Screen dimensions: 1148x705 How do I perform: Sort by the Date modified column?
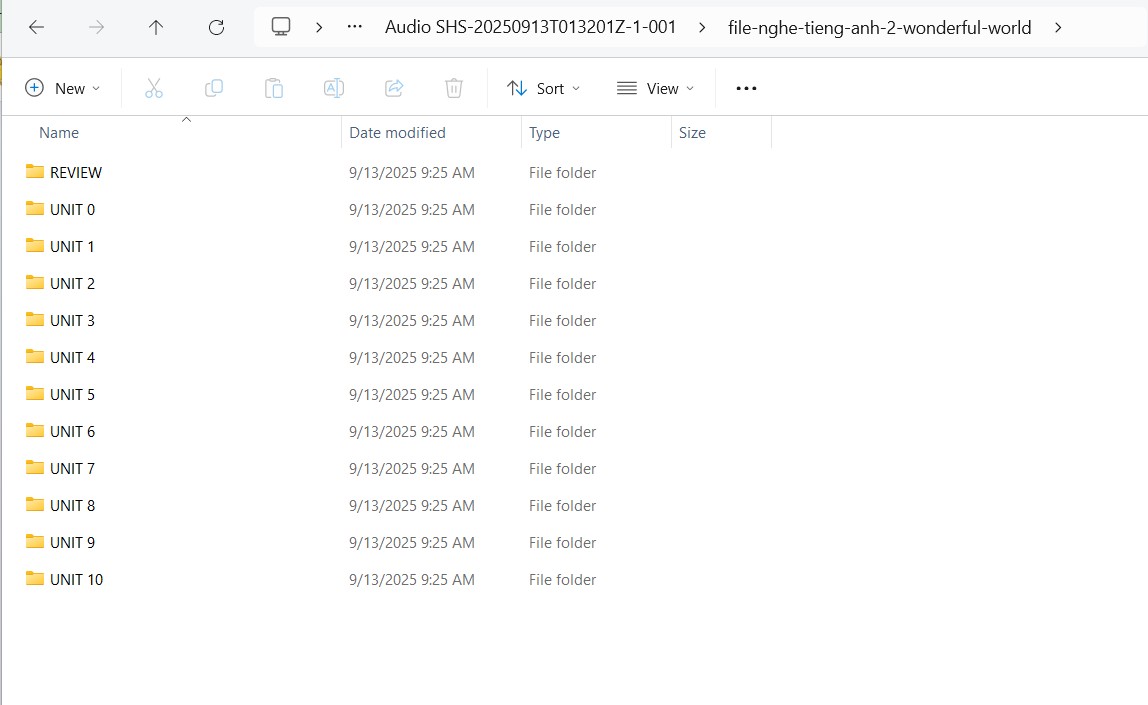(x=397, y=133)
